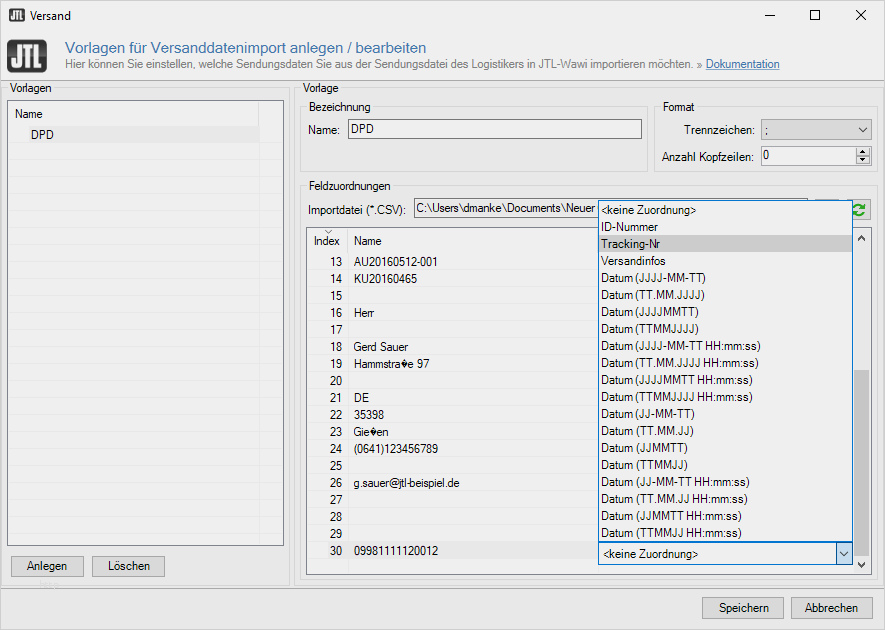Click Name column header in Vorlagen list
The width and height of the screenshot is (885, 630).
pos(134,113)
